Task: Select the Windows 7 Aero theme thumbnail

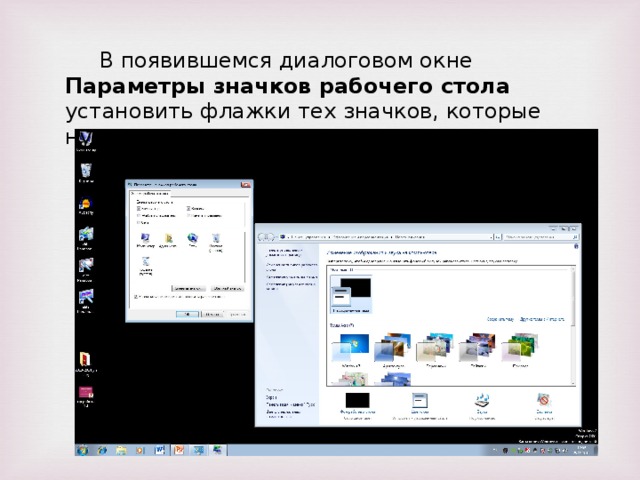Action: pyautogui.click(x=350, y=348)
